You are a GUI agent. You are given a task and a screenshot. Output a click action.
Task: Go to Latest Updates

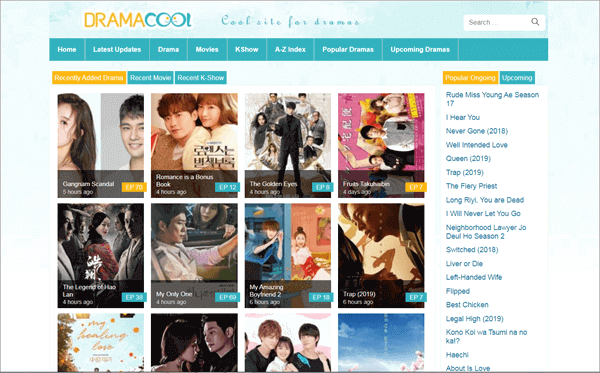pyautogui.click(x=117, y=49)
